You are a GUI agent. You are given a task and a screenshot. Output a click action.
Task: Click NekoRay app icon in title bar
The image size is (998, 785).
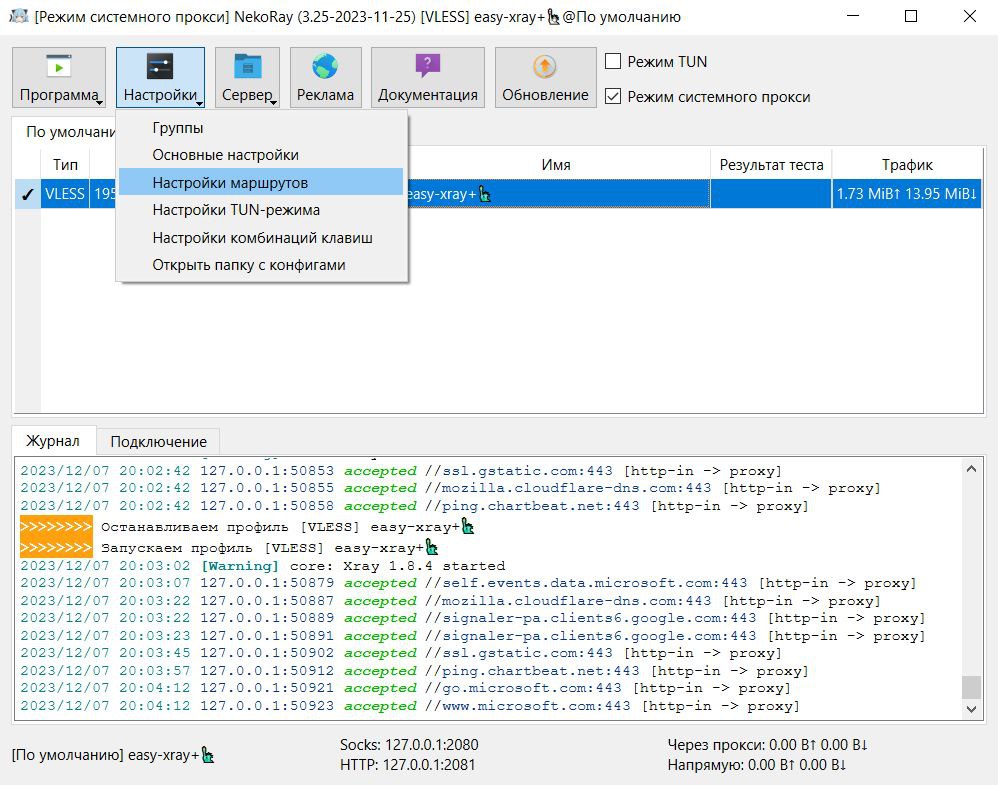pyautogui.click(x=17, y=17)
